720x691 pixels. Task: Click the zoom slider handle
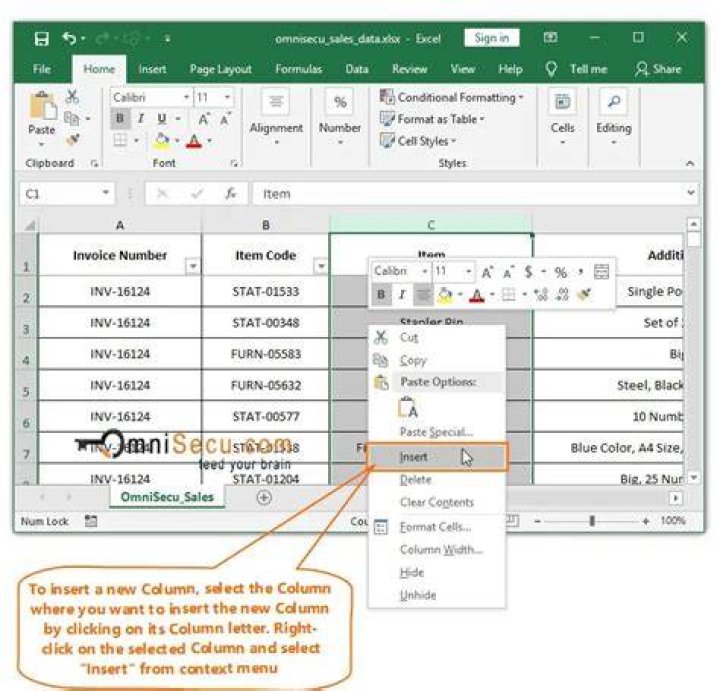592,521
